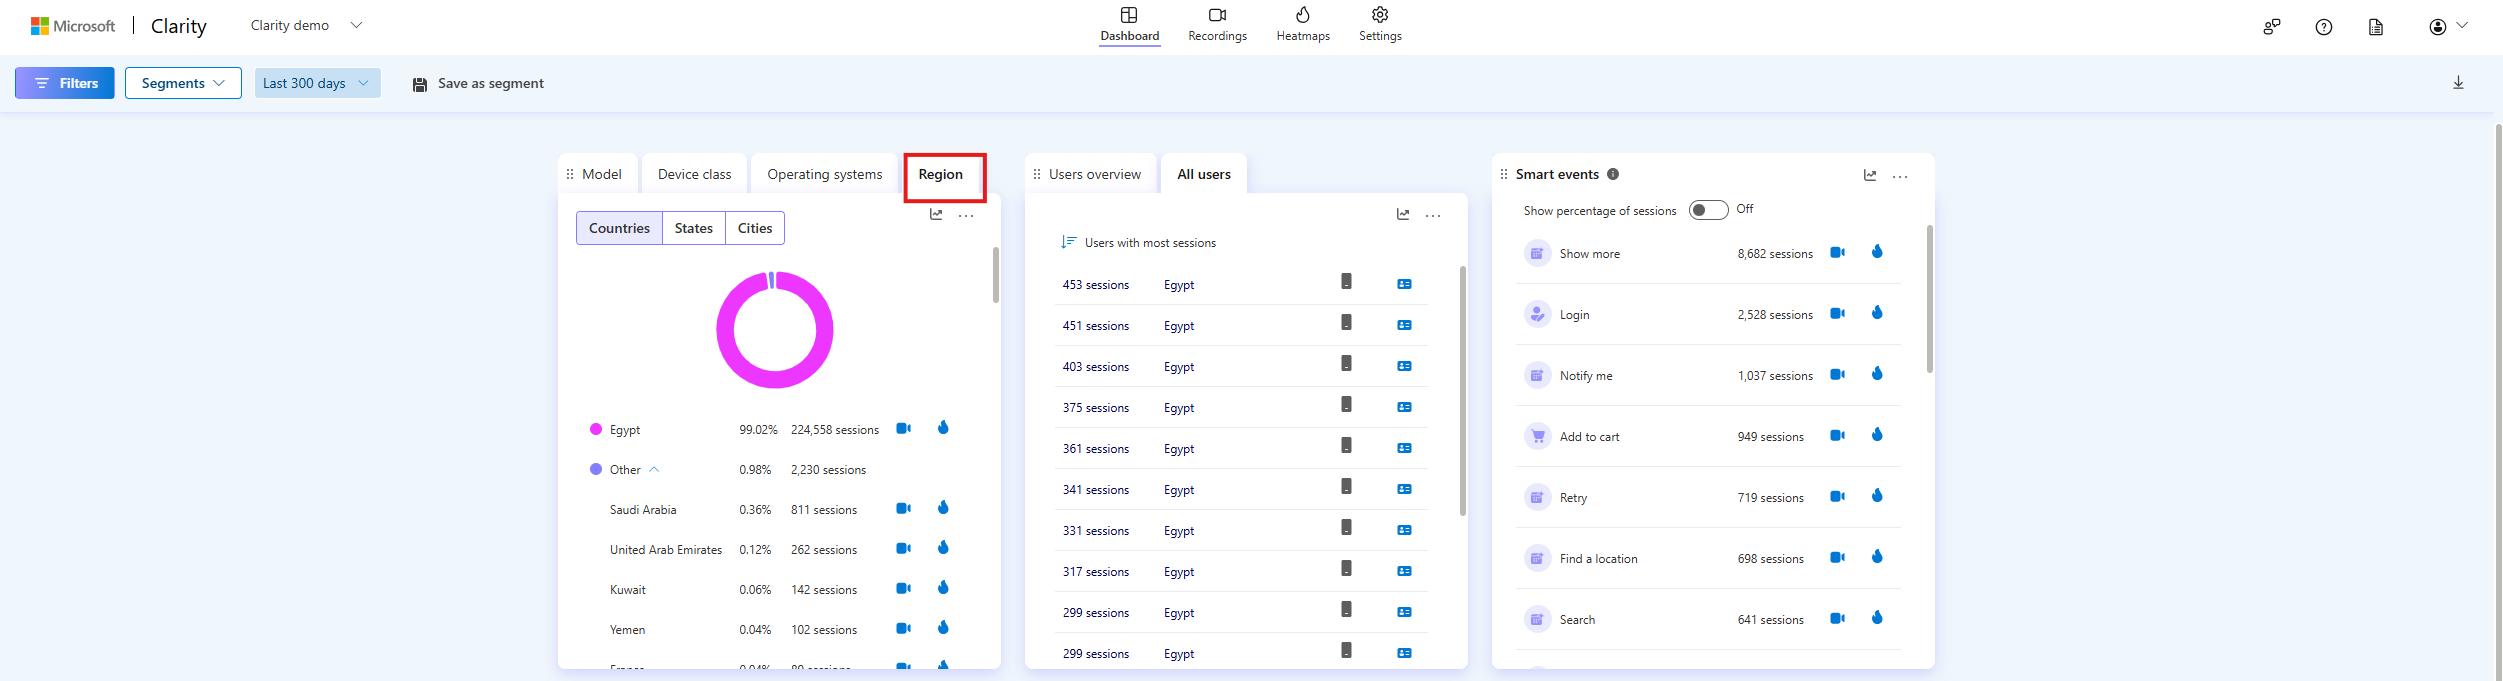Viewport: 2503px width, 681px height.
Task: Toggle Show percentage of sessions switch
Action: coord(1708,210)
